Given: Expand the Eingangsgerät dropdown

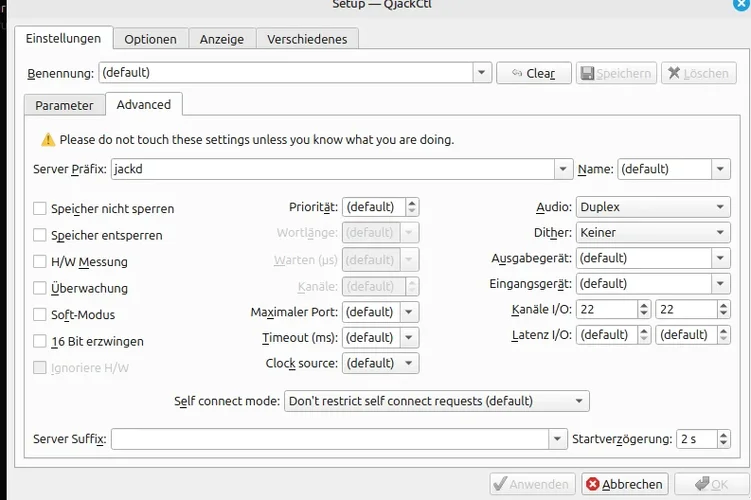Looking at the screenshot, I should (720, 284).
